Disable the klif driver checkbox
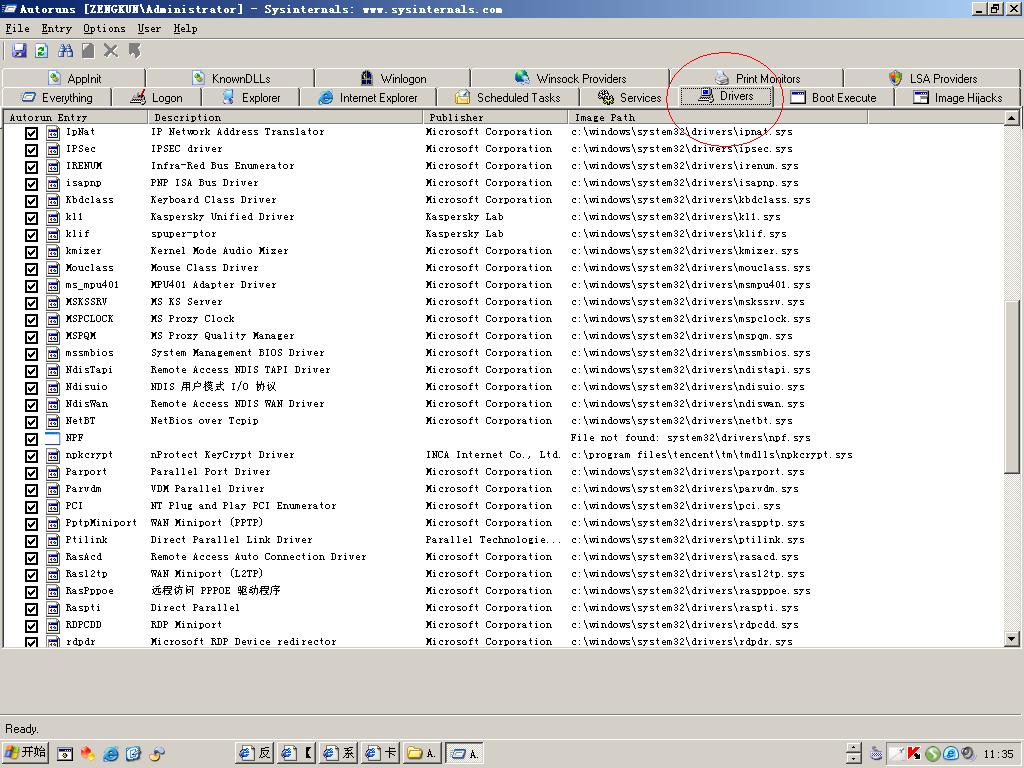 point(31,235)
